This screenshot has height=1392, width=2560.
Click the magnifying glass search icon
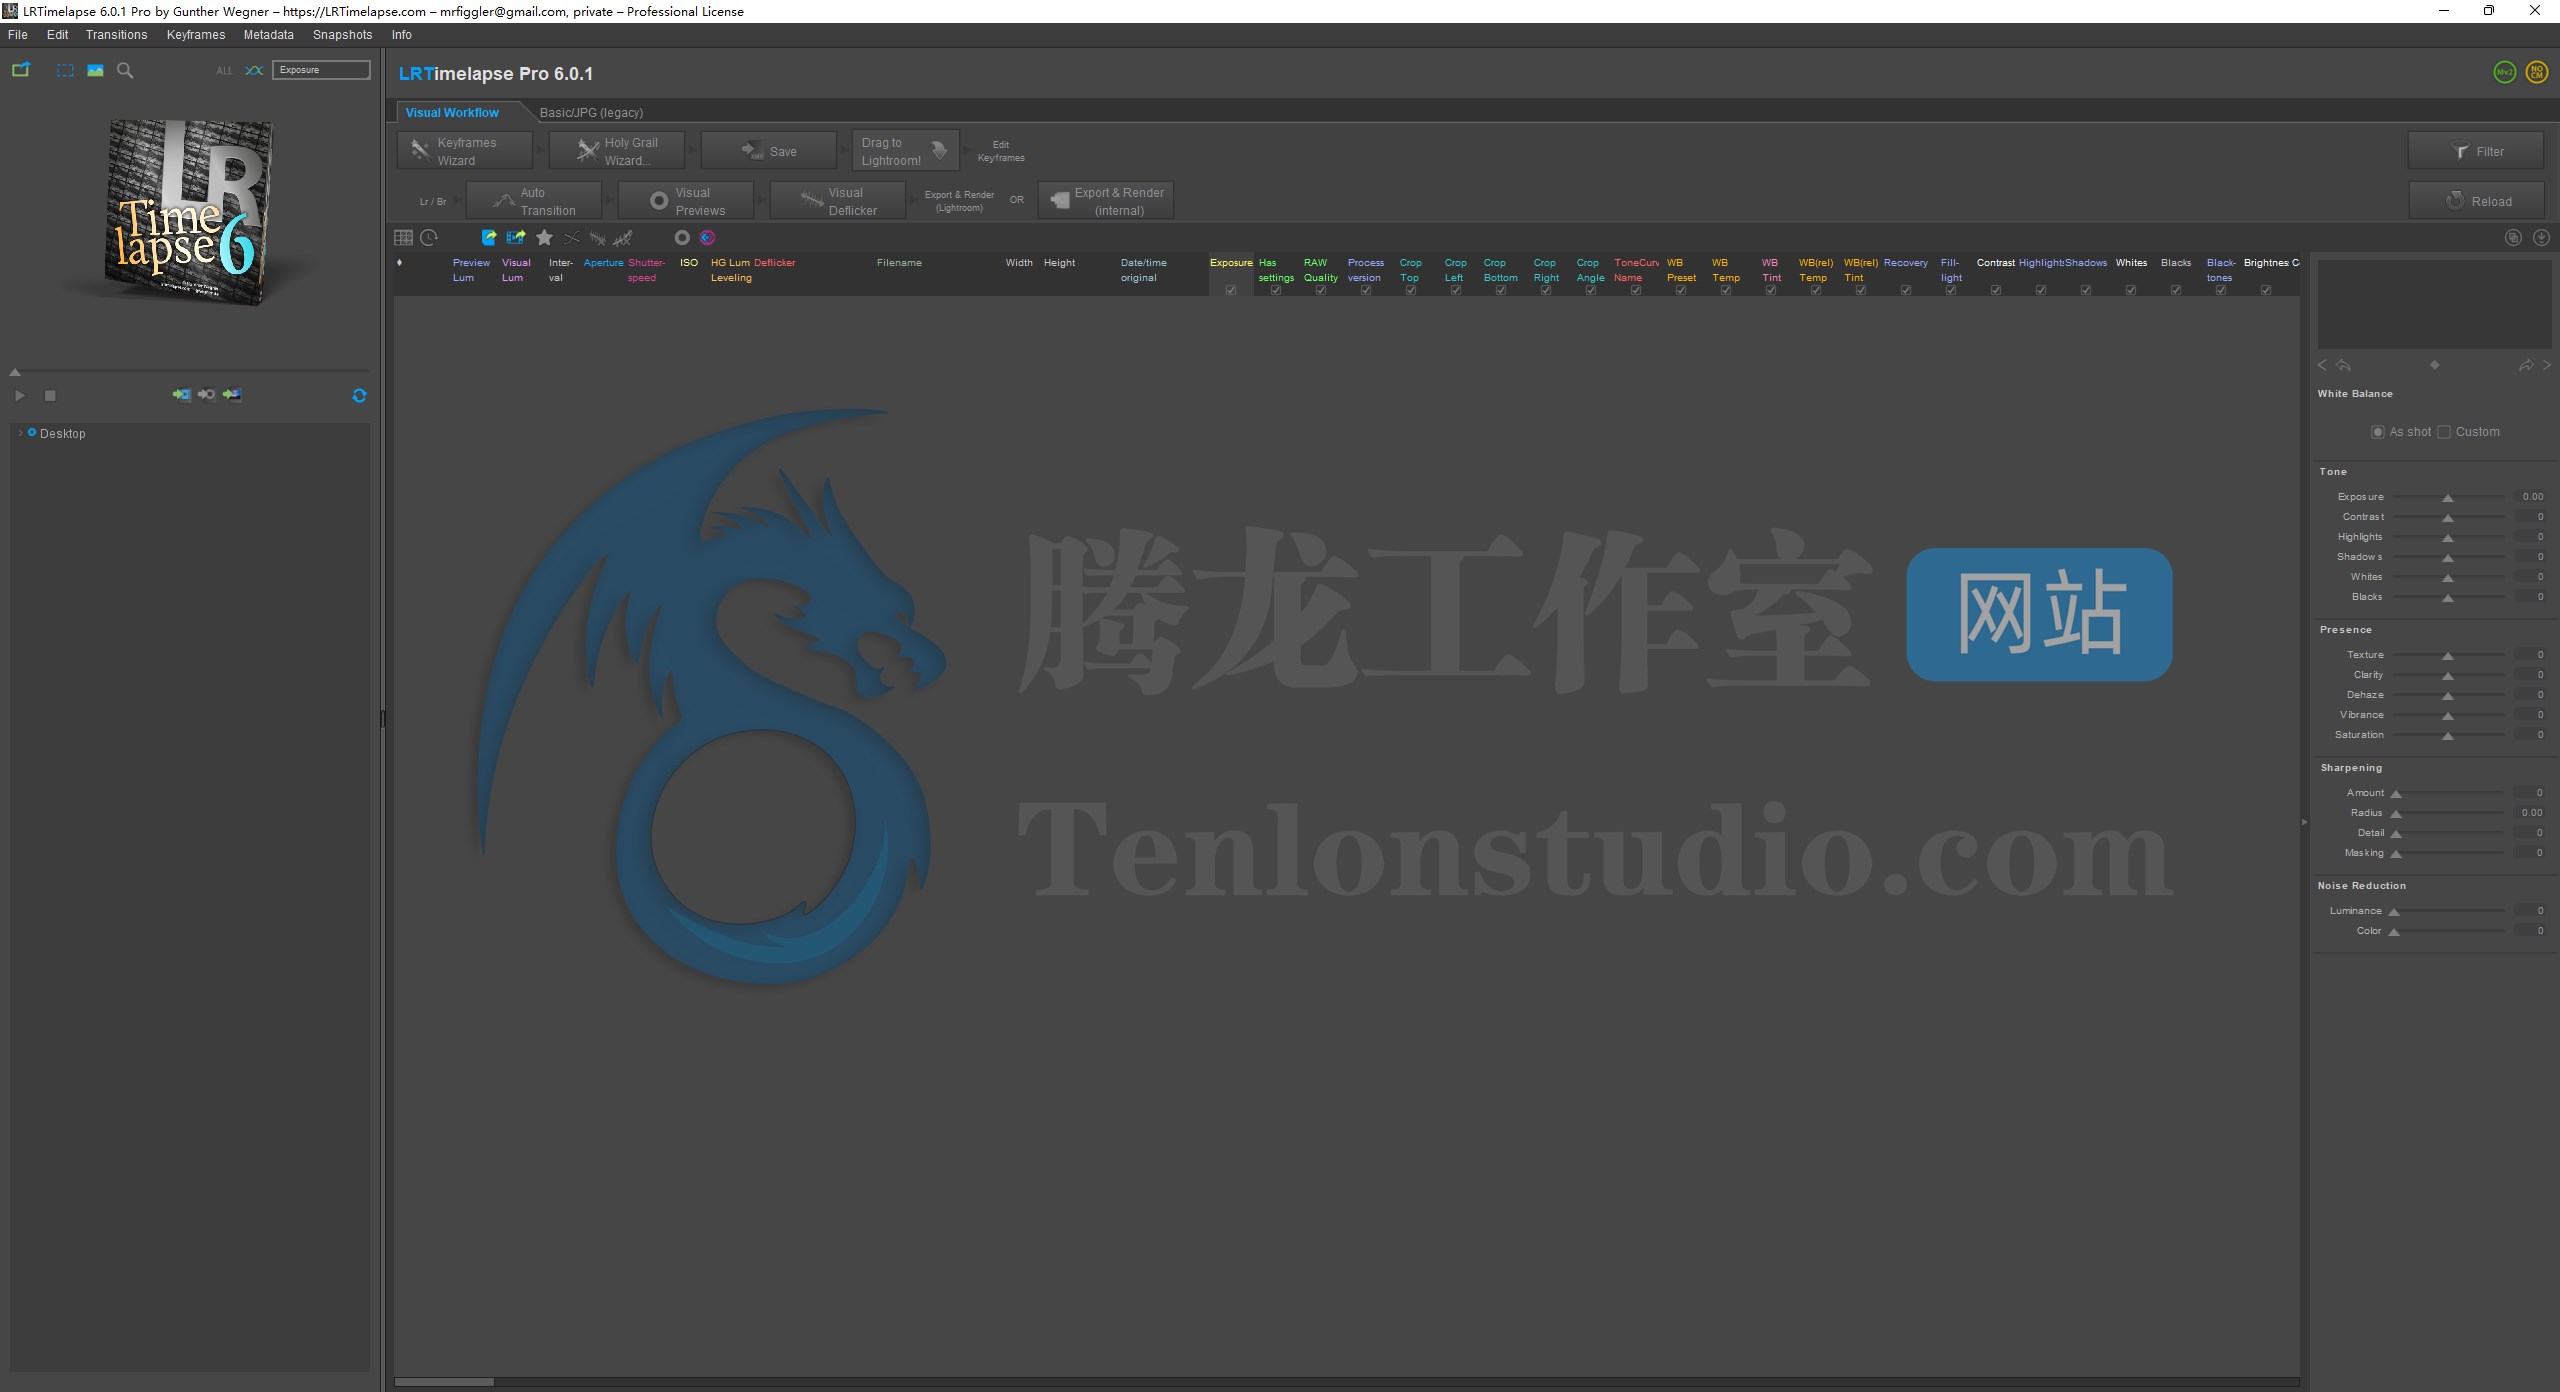click(x=125, y=70)
